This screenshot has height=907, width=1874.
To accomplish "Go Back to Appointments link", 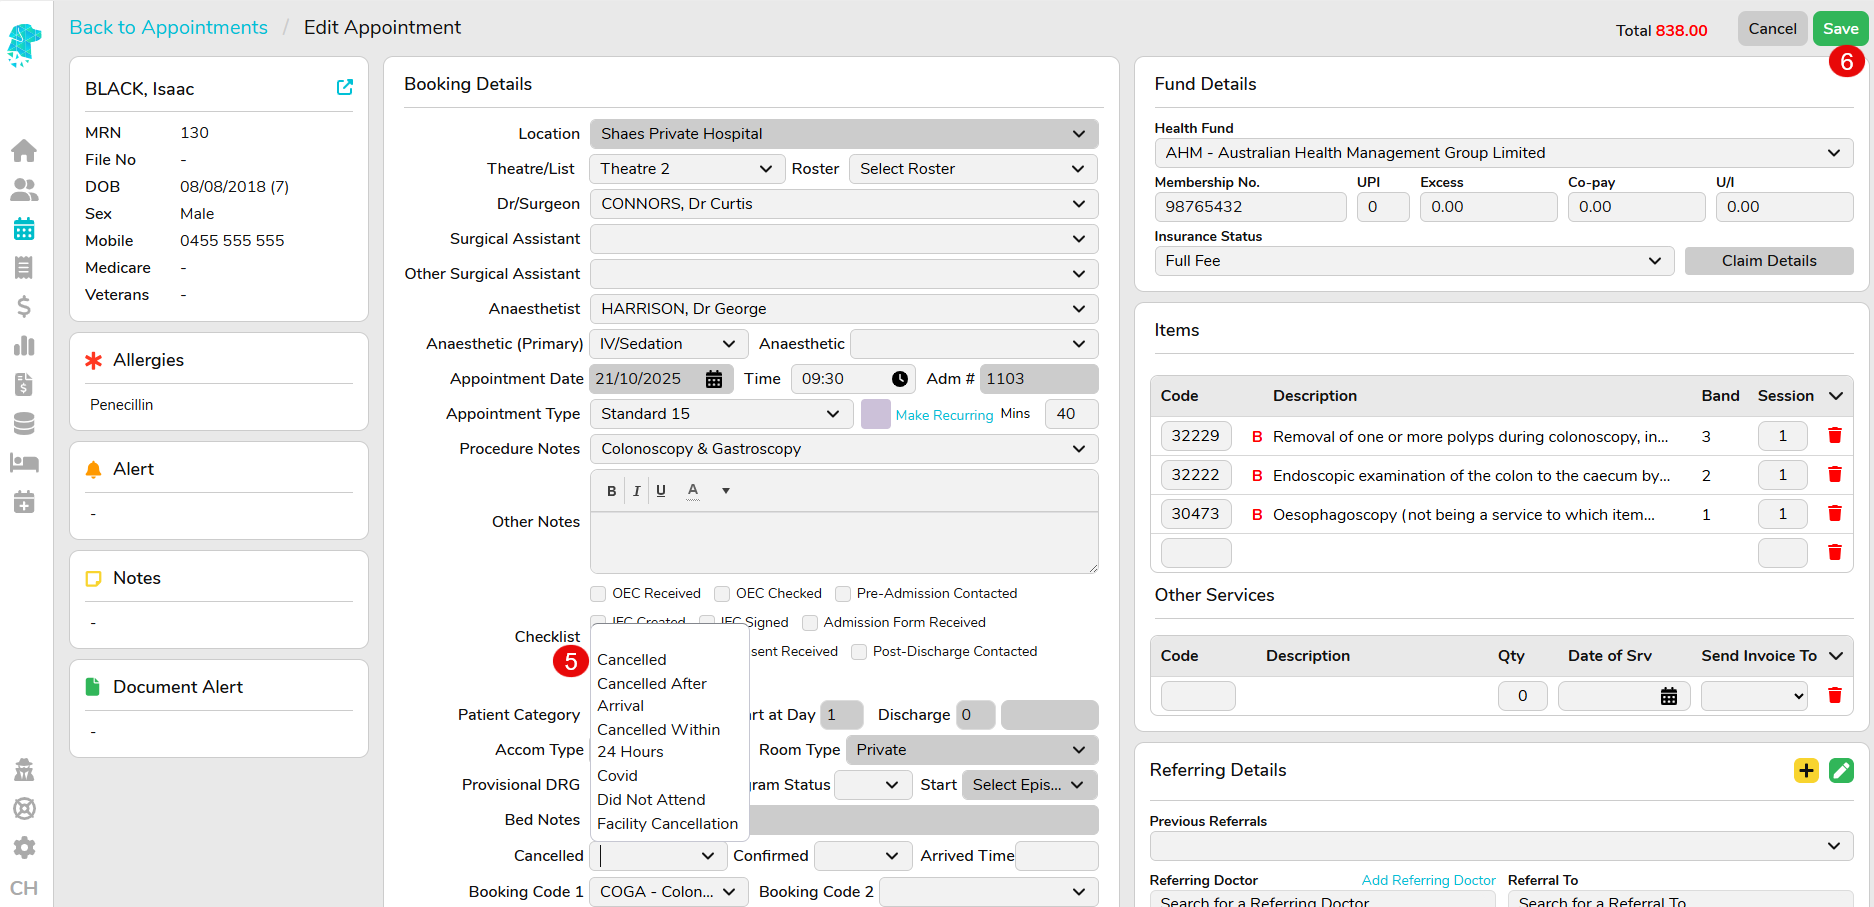I will pyautogui.click(x=168, y=27).
